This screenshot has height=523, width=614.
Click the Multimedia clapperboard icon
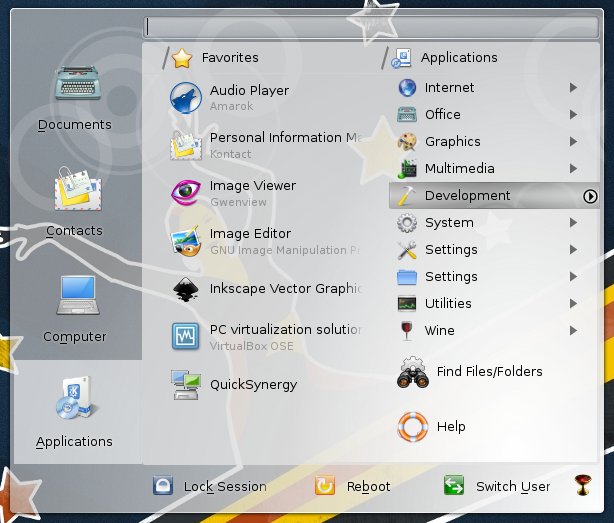click(x=407, y=169)
